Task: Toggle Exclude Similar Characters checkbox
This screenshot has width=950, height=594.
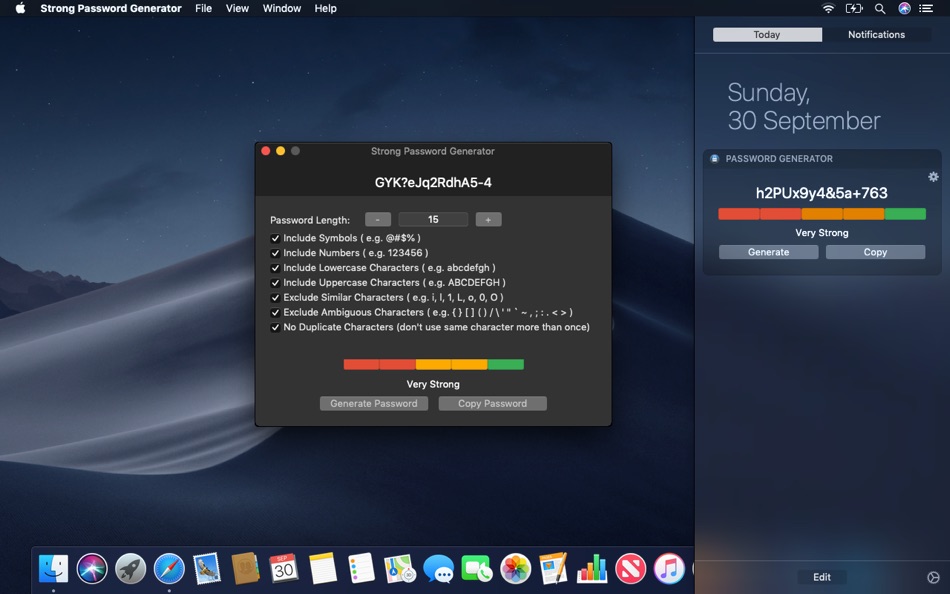Action: coord(275,298)
